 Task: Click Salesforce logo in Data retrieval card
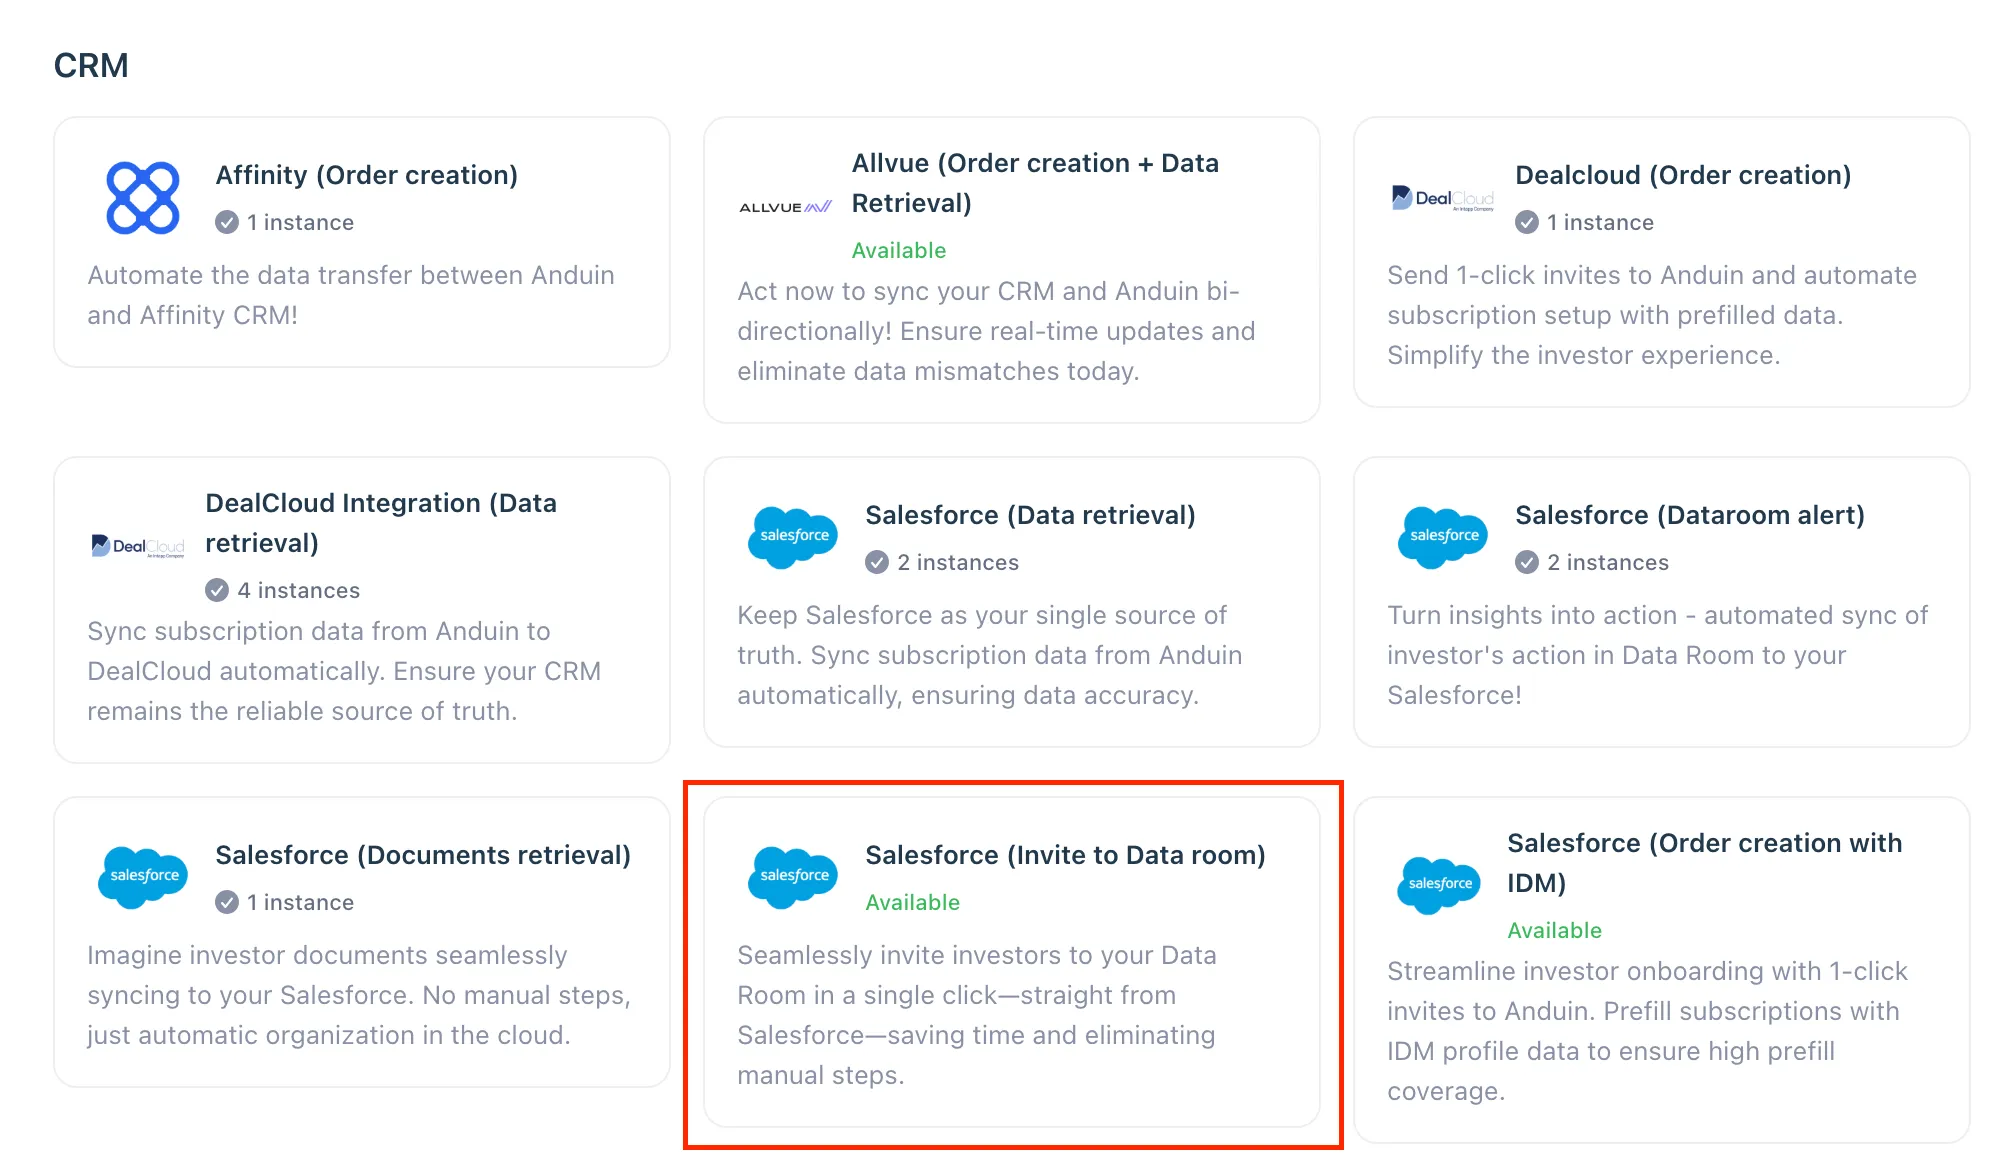(x=793, y=537)
